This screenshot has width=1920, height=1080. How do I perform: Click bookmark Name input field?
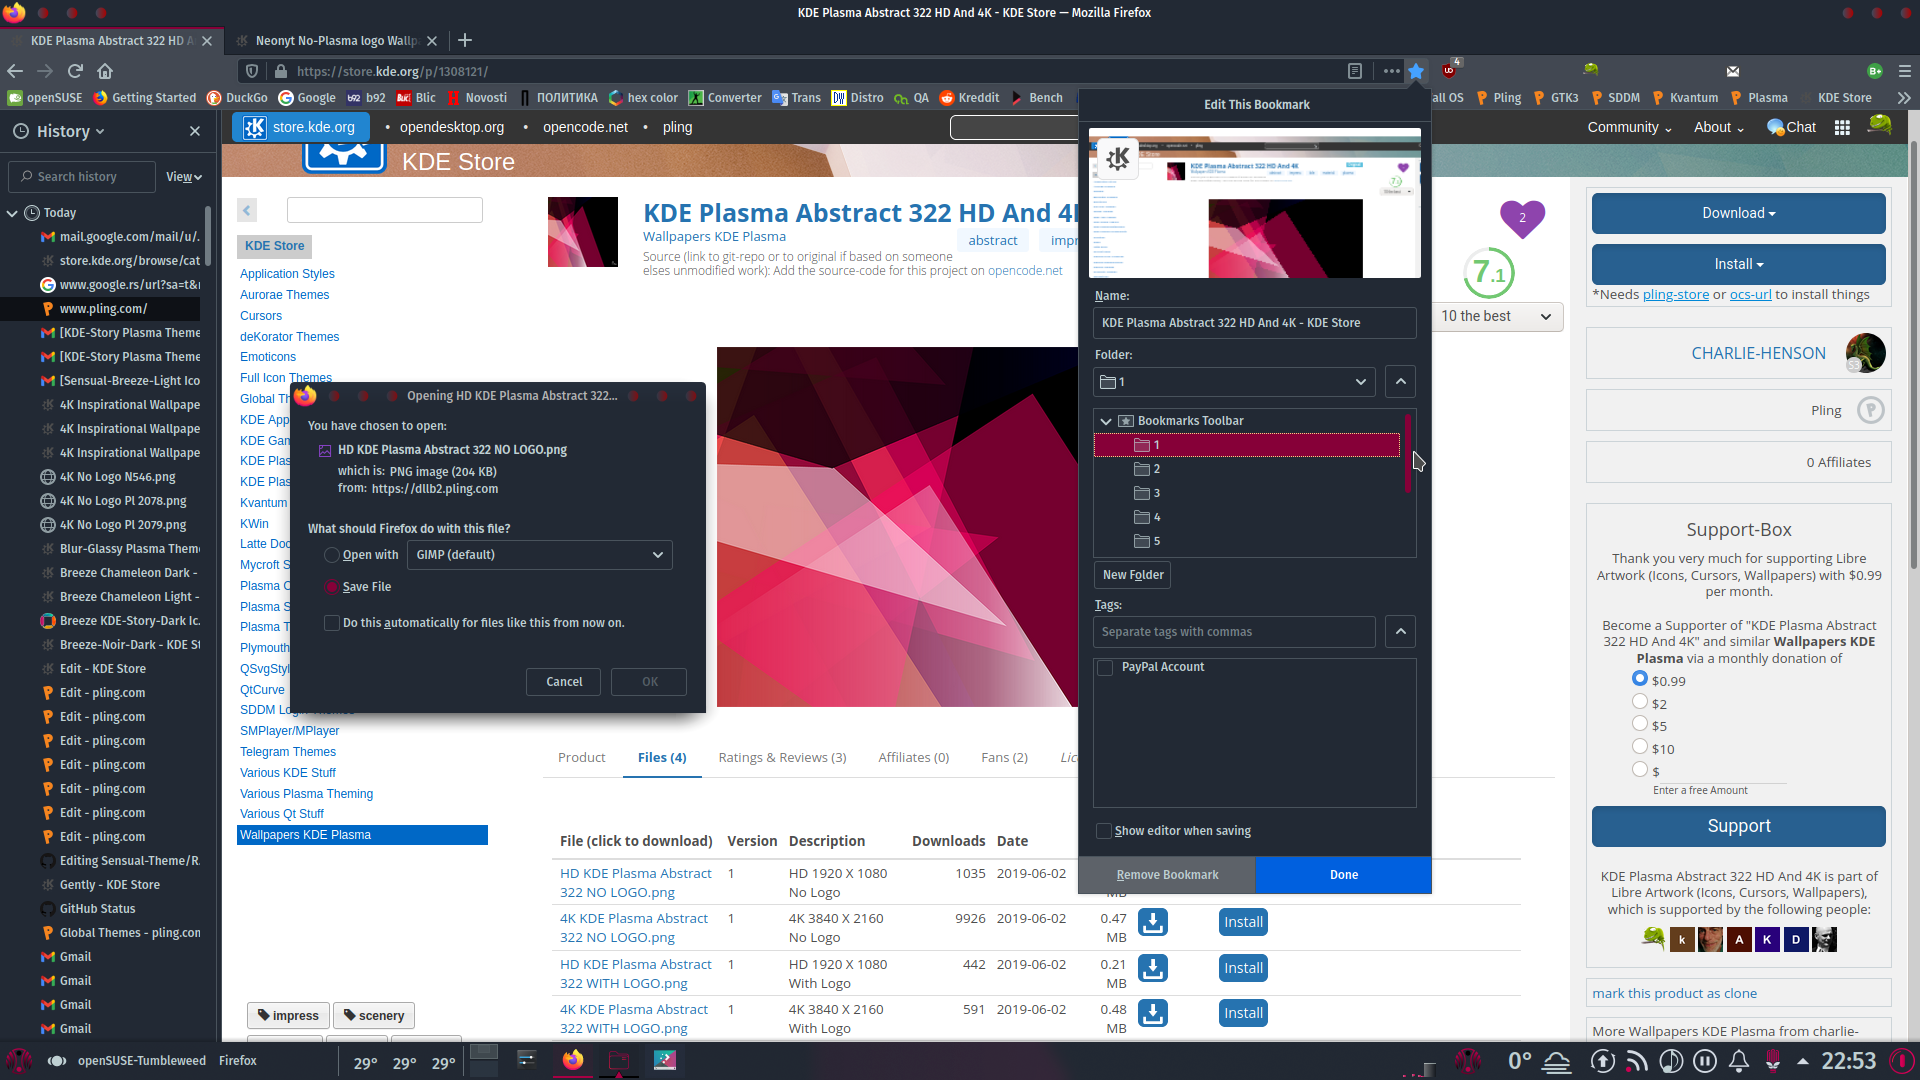(1254, 323)
